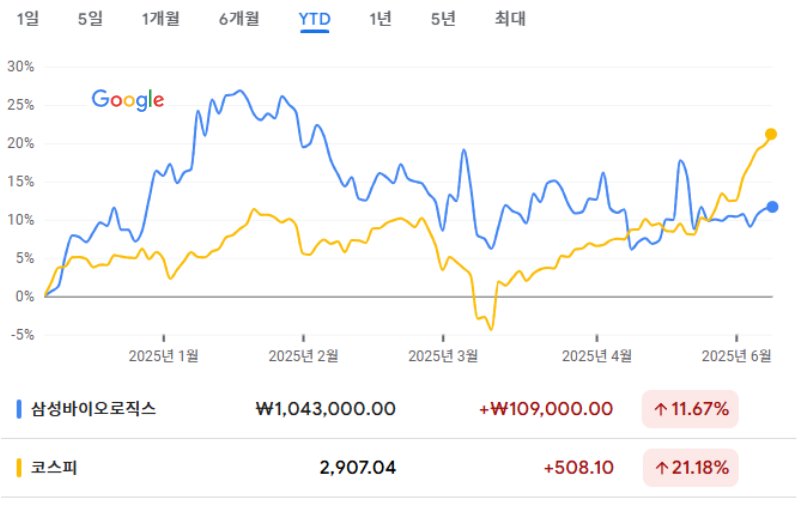Switch to the 1개월 range tab
806x505 pixels.
160,19
